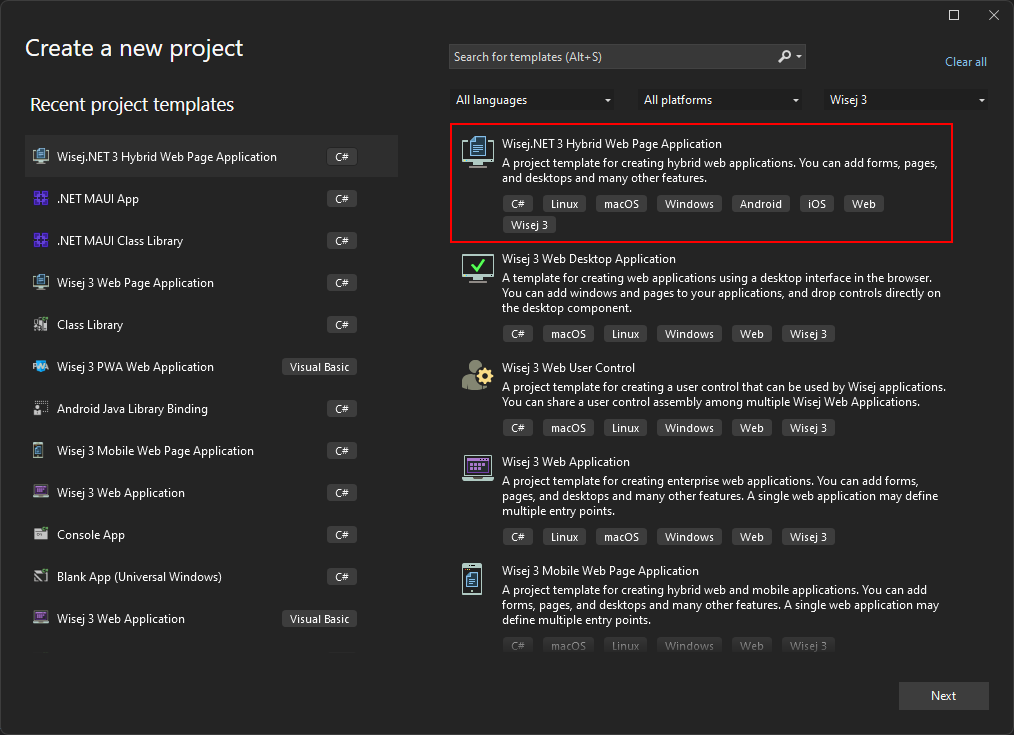Image resolution: width=1014 pixels, height=735 pixels.
Task: Open the All platforms dropdown
Action: pyautogui.click(x=720, y=100)
